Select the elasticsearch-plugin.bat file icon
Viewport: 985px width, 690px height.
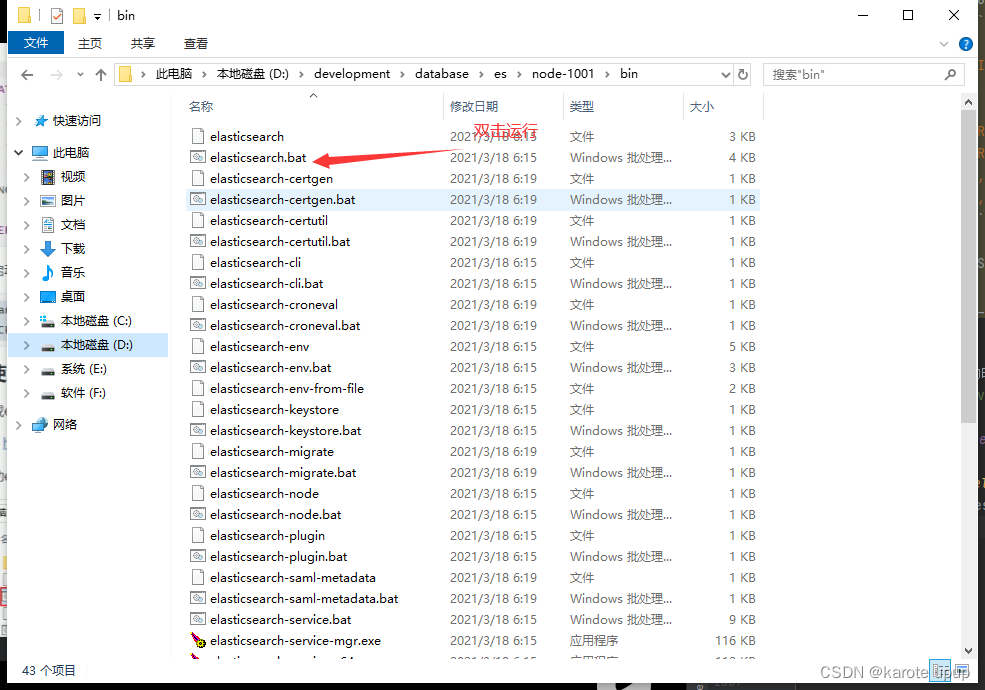pyautogui.click(x=198, y=556)
